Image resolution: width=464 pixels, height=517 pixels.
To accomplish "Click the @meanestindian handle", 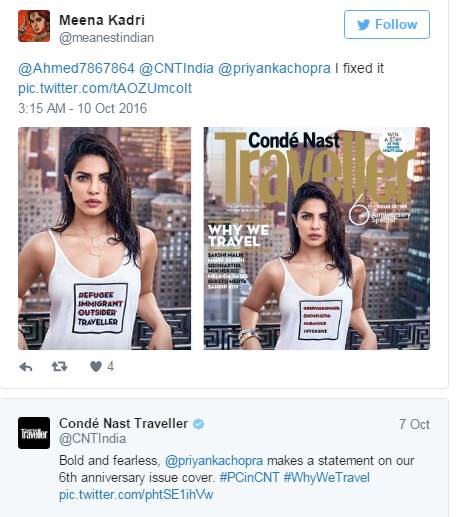I will pyautogui.click(x=106, y=38).
